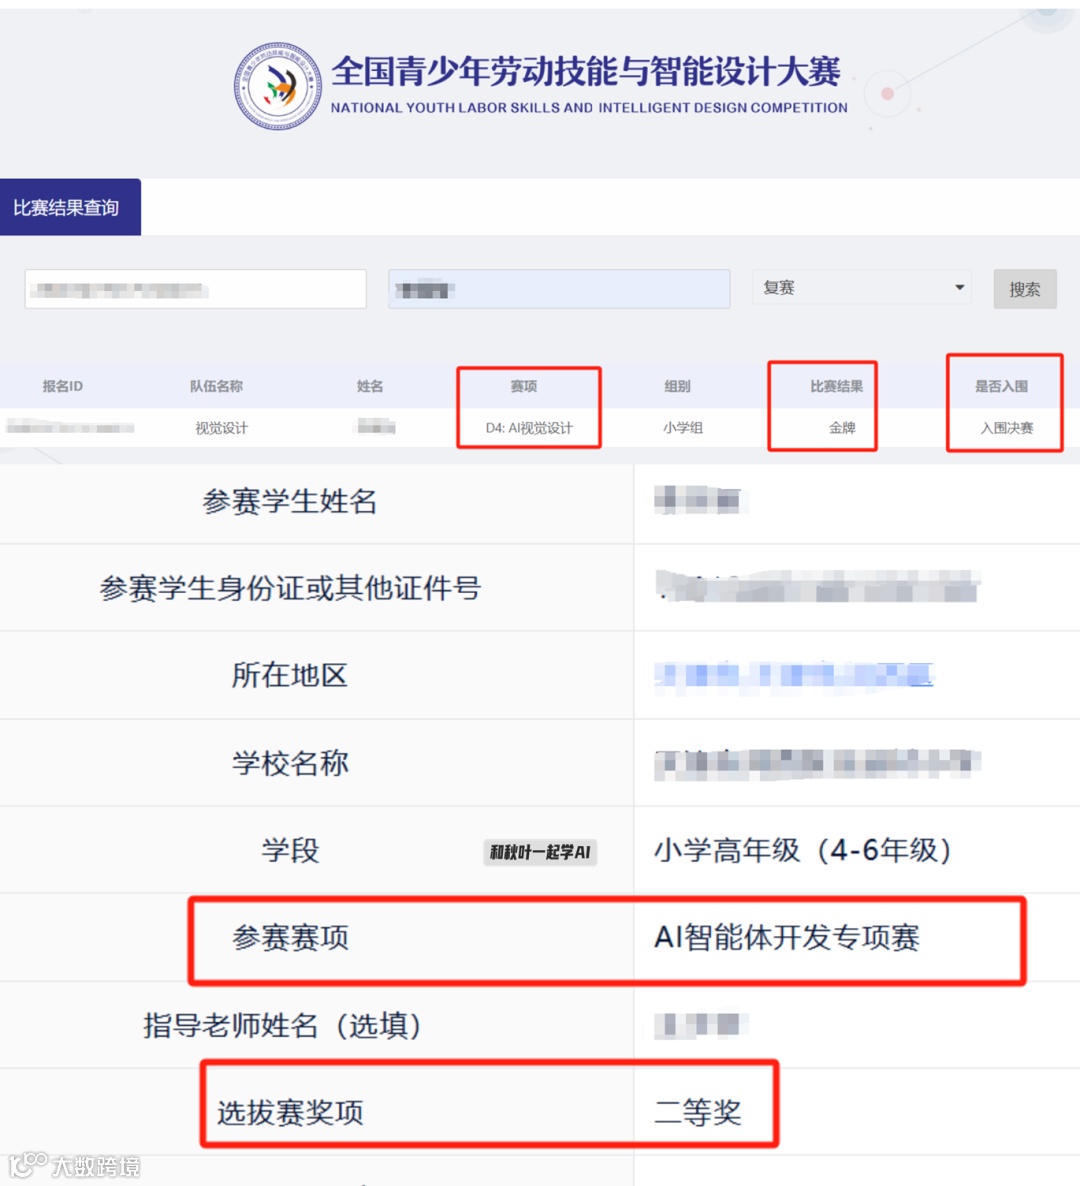Focus the first blurred search input field
Screen dimensions: 1080x1186
195,289
